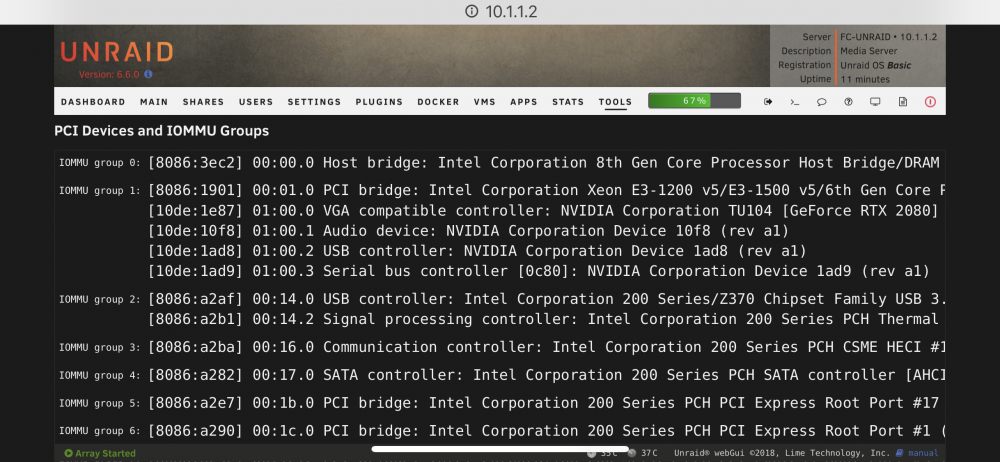The image size is (1000, 462).
Task: Click the Version: 6.6.0 text
Action: (110, 74)
